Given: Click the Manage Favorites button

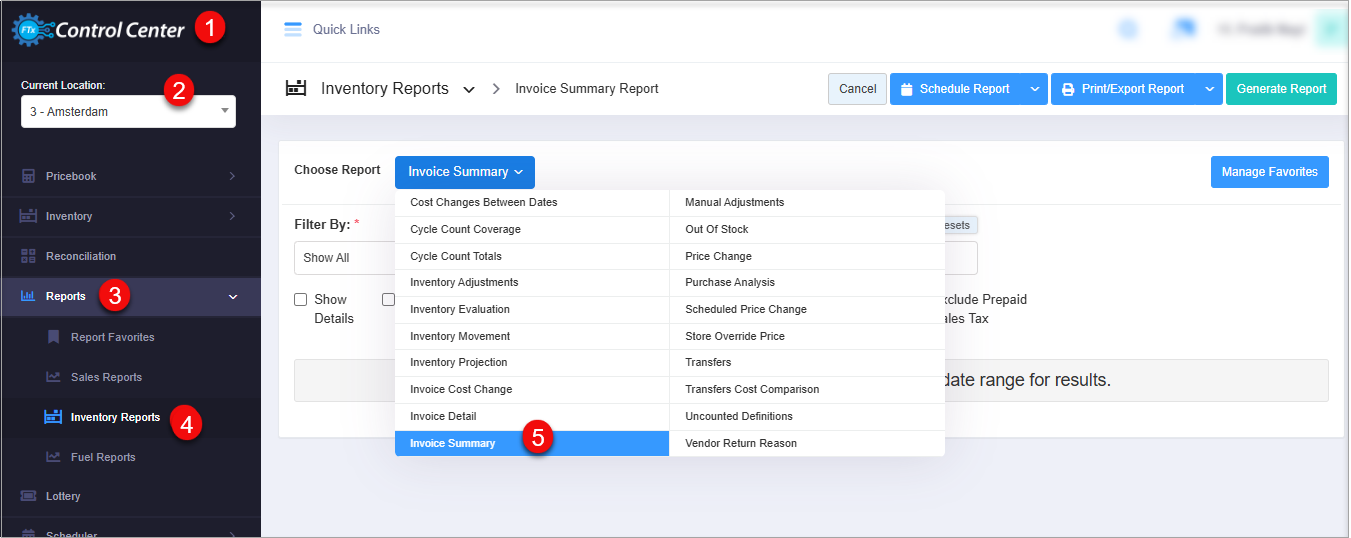Looking at the screenshot, I should pyautogui.click(x=1269, y=172).
